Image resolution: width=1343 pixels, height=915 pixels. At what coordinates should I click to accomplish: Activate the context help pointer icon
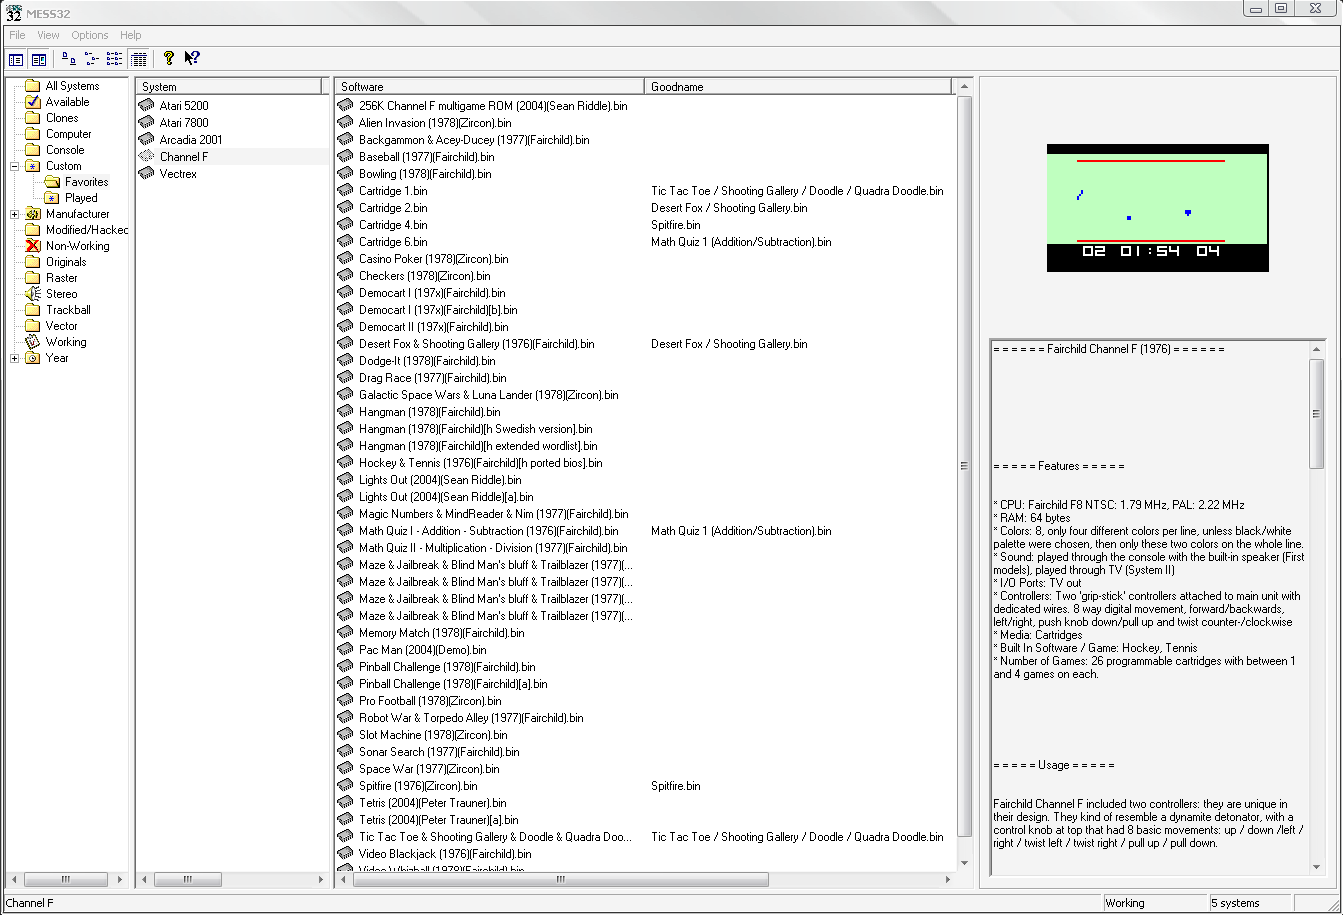tap(192, 59)
